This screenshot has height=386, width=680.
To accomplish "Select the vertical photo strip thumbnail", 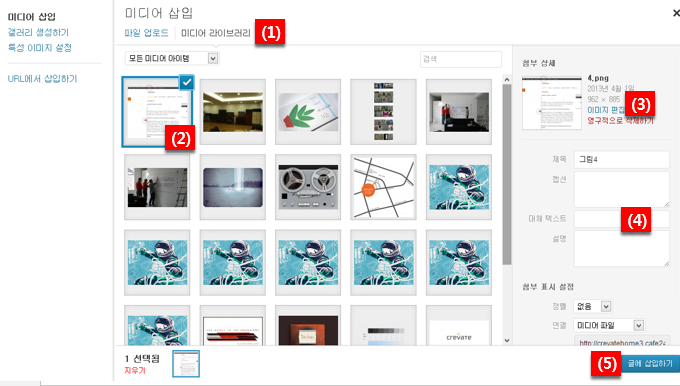I will (383, 111).
